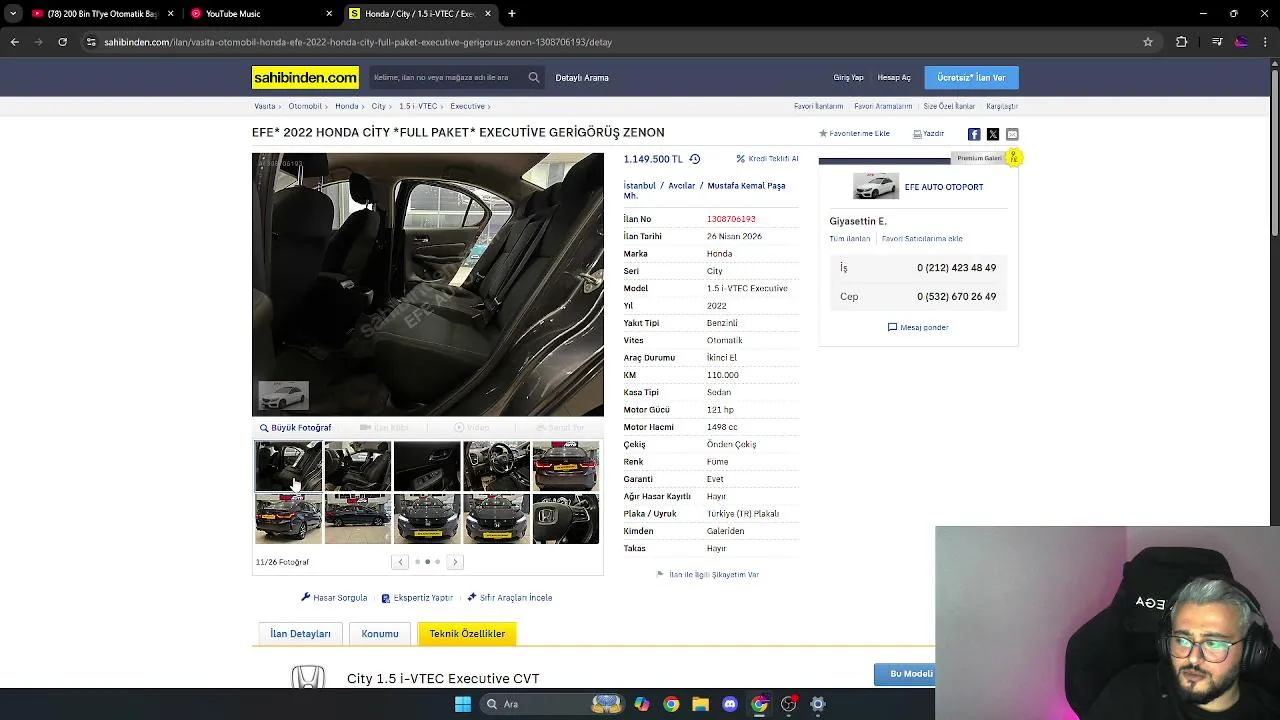
Task: Share listing by email icon
Action: pyautogui.click(x=1012, y=134)
